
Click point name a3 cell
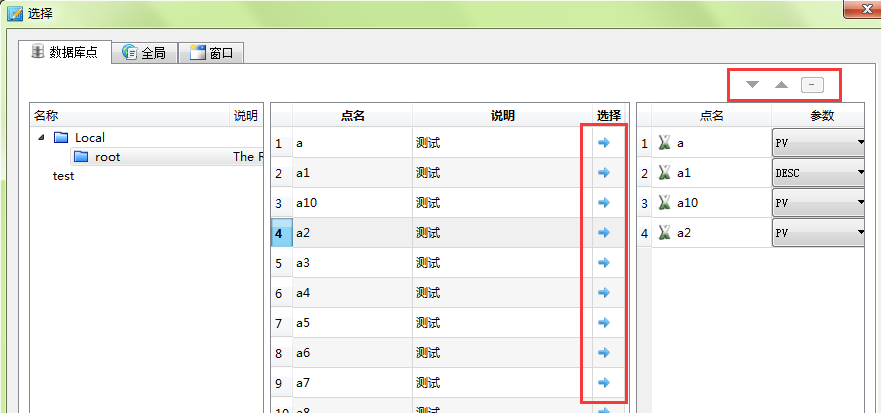[x=352, y=262]
